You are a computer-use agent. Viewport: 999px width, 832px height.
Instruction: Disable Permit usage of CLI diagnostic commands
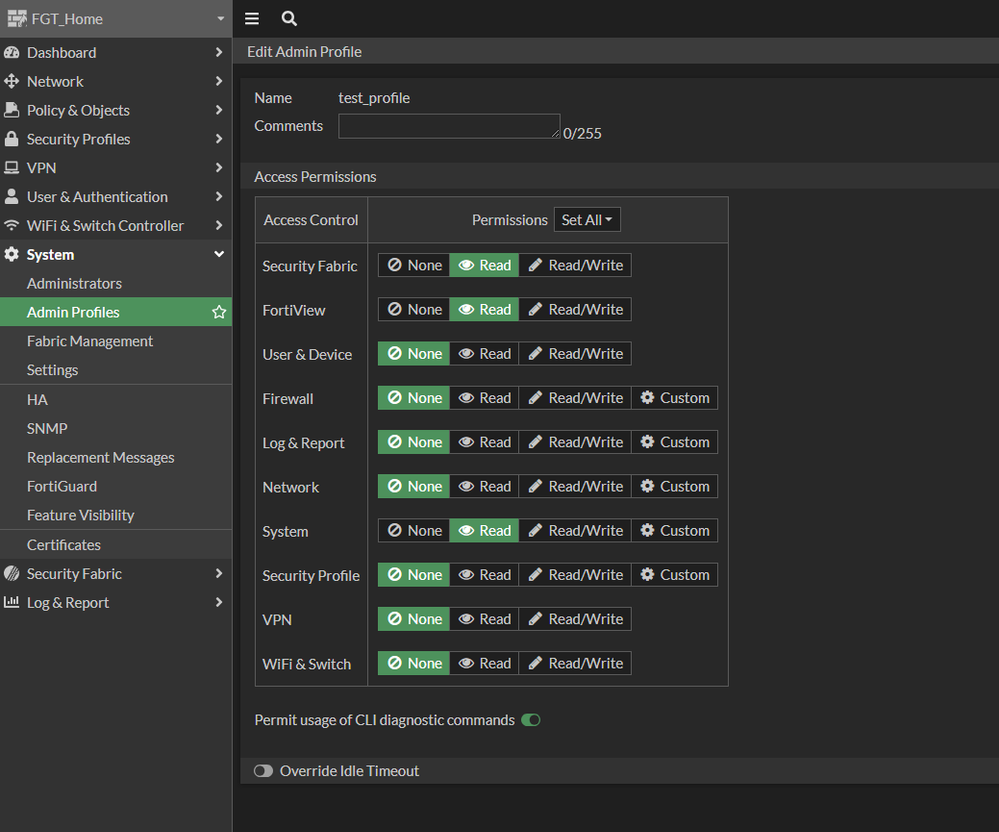pyautogui.click(x=530, y=720)
